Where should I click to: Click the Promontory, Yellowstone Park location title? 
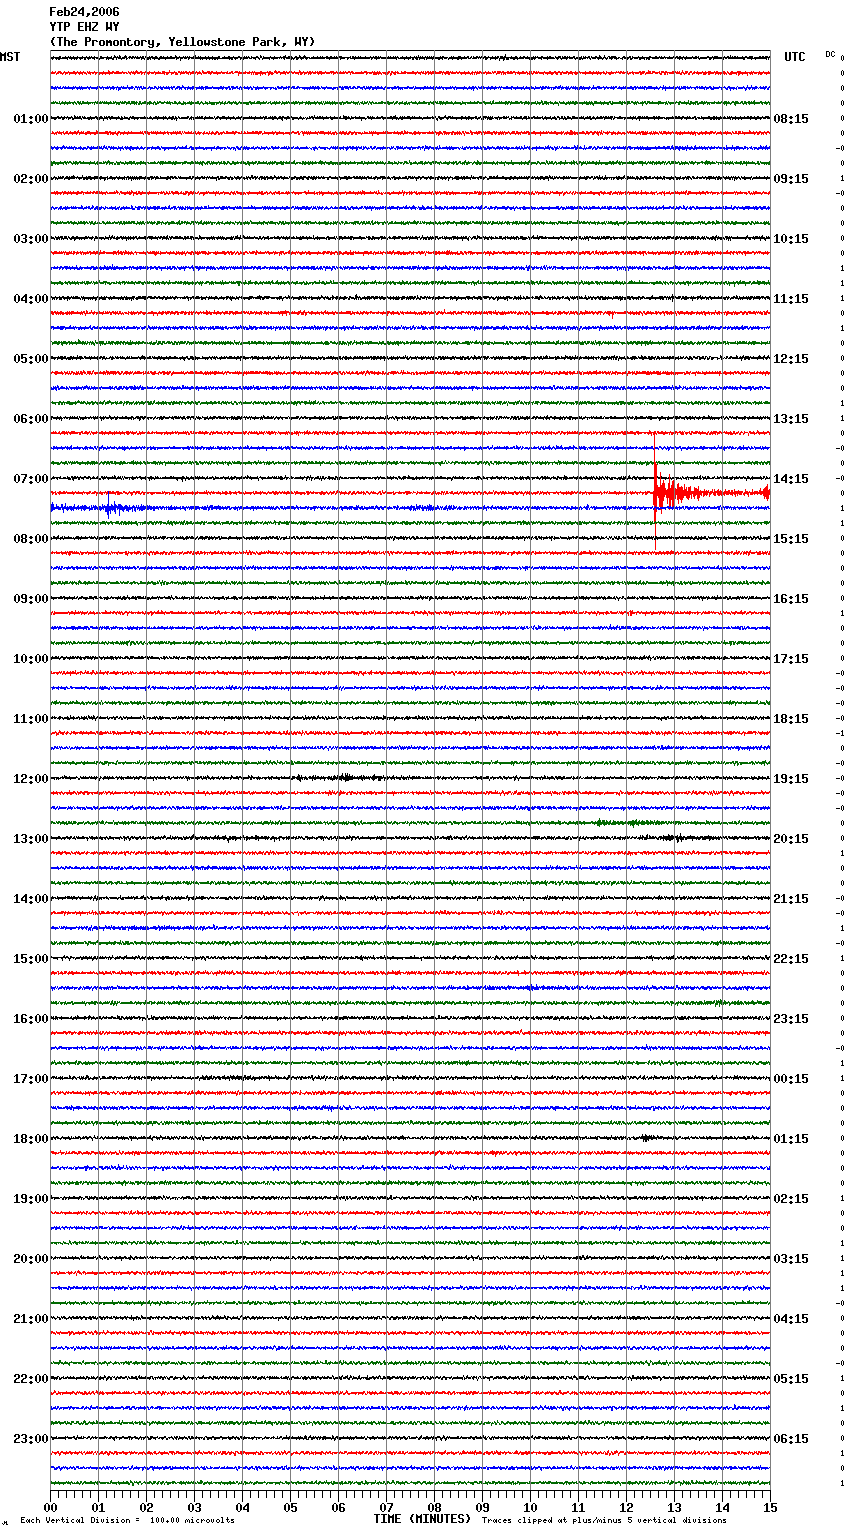[x=182, y=42]
